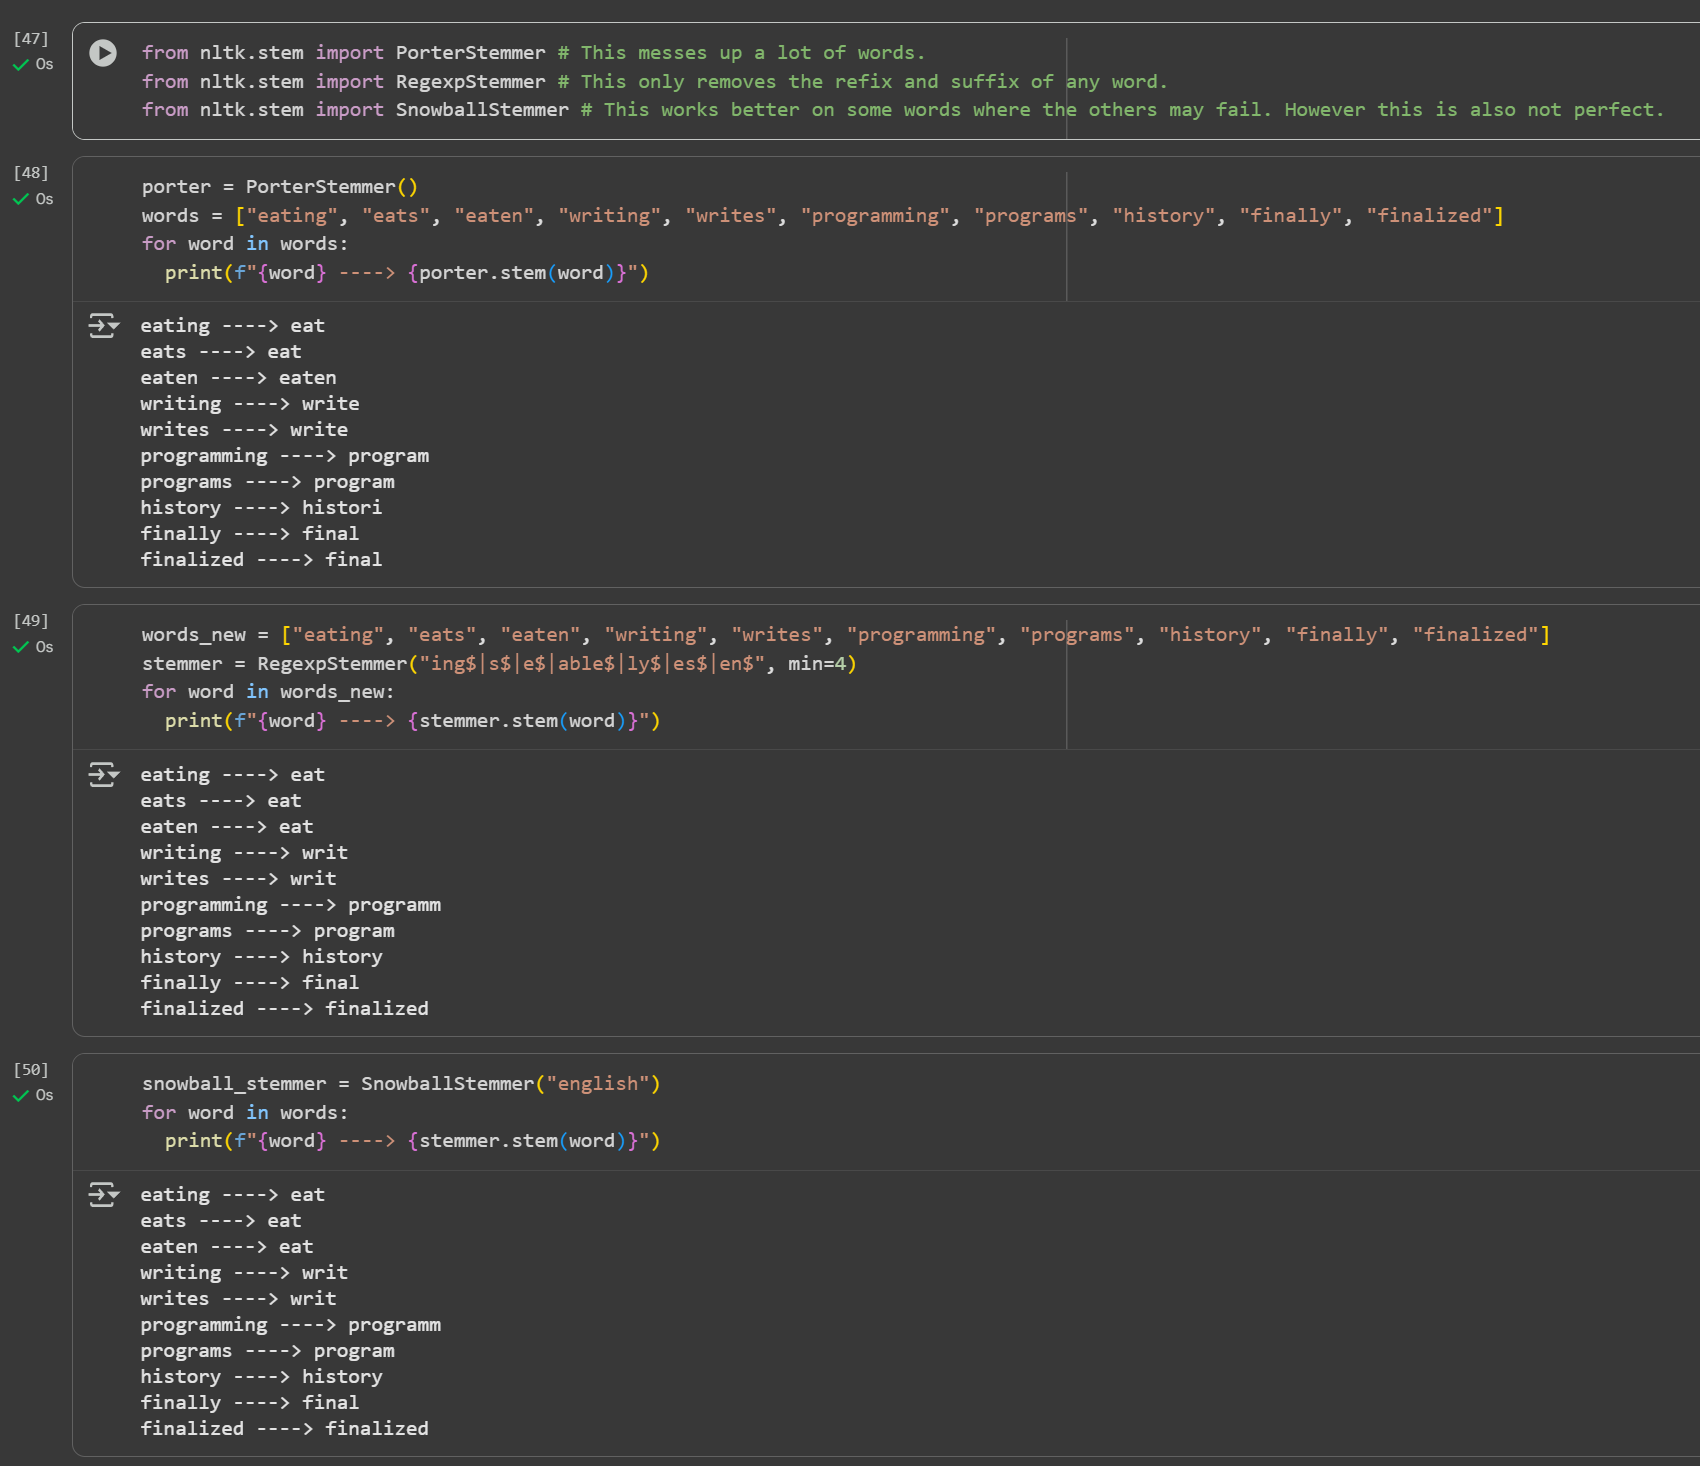1700x1466 pixels.
Task: Place cursor on the snowball_stemmer assignment line
Action: [x=400, y=1084]
